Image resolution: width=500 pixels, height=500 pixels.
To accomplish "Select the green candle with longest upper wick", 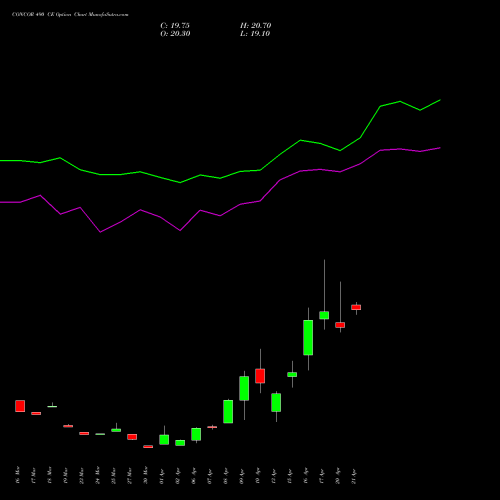I will click(x=324, y=315).
